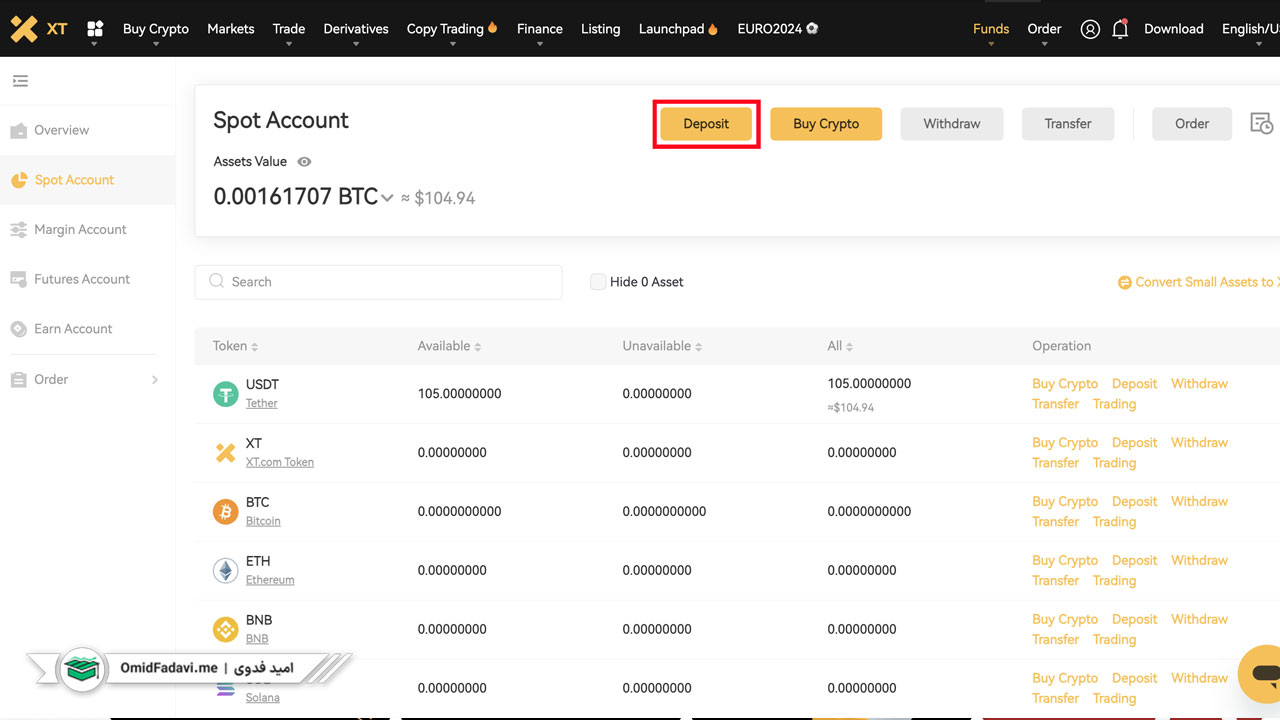
Task: Click the Earn Account sidebar icon
Action: tap(18, 329)
